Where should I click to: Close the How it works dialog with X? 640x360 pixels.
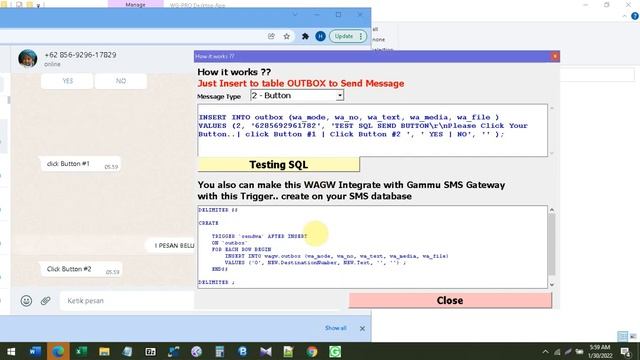[x=555, y=56]
